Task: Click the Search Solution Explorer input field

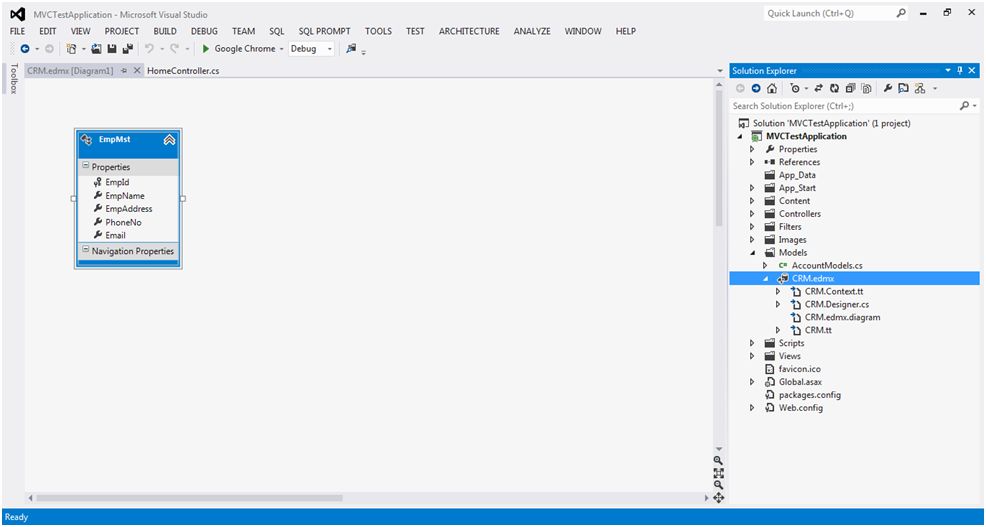Action: pos(845,106)
